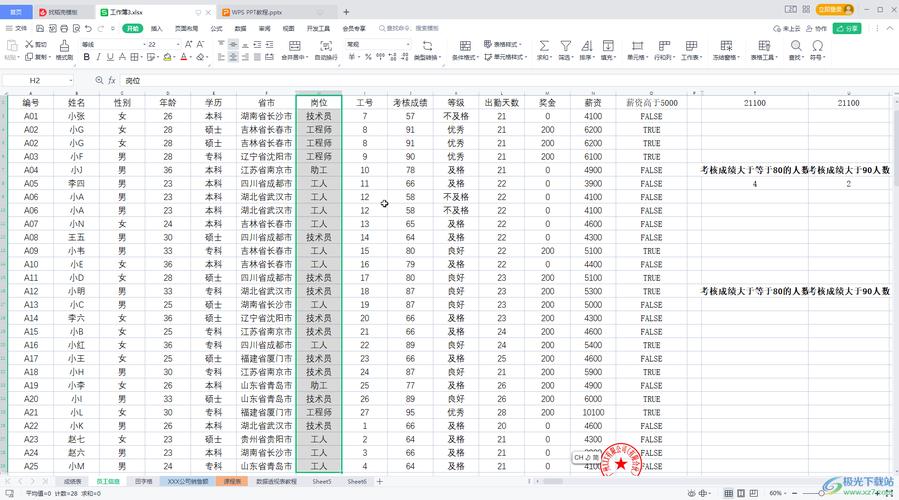Toggle Bold formatting

pyautogui.click(x=87, y=57)
